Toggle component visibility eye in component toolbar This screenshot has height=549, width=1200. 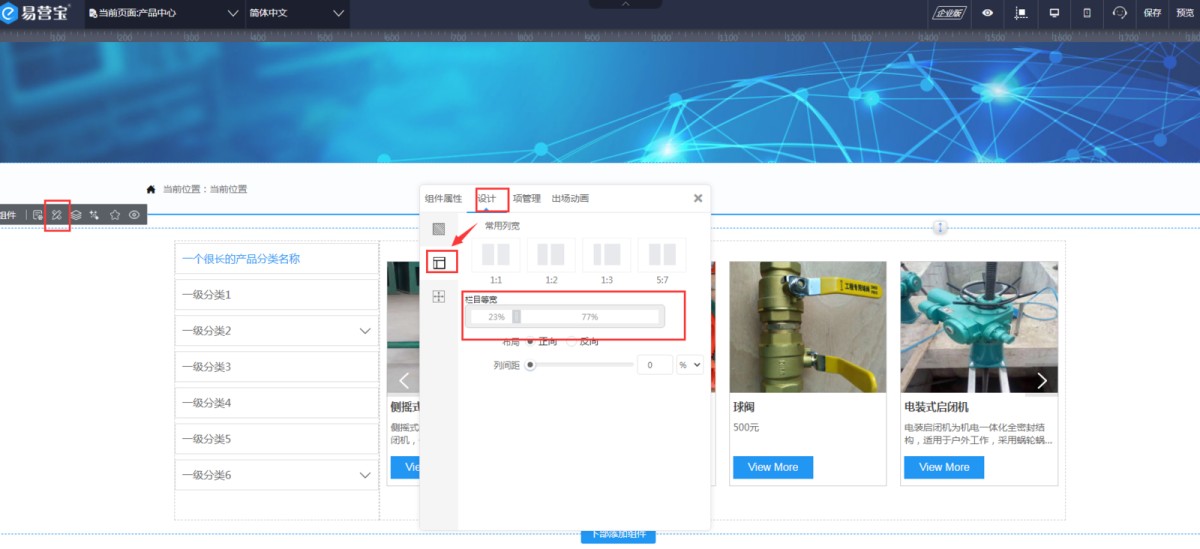click(x=134, y=215)
